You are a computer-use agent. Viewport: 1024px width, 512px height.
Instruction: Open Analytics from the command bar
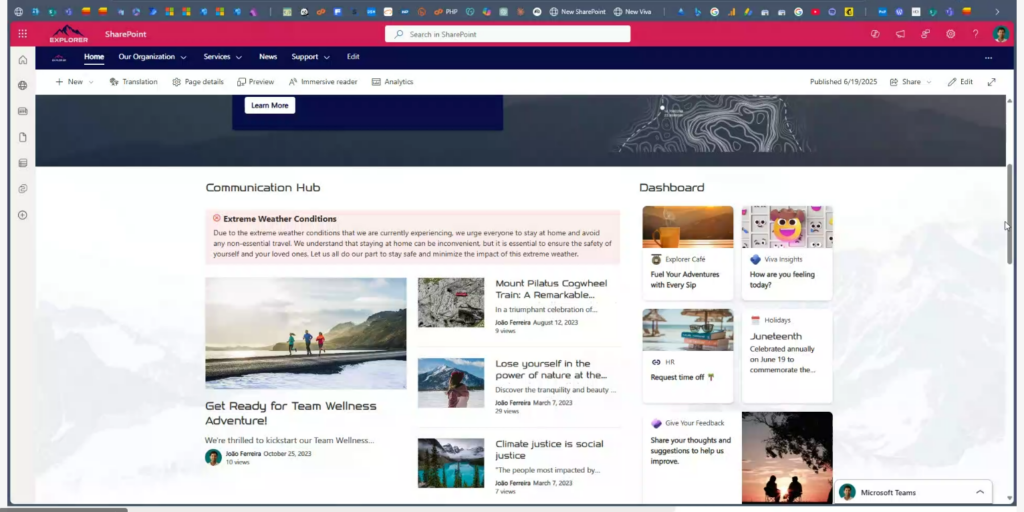click(392, 82)
